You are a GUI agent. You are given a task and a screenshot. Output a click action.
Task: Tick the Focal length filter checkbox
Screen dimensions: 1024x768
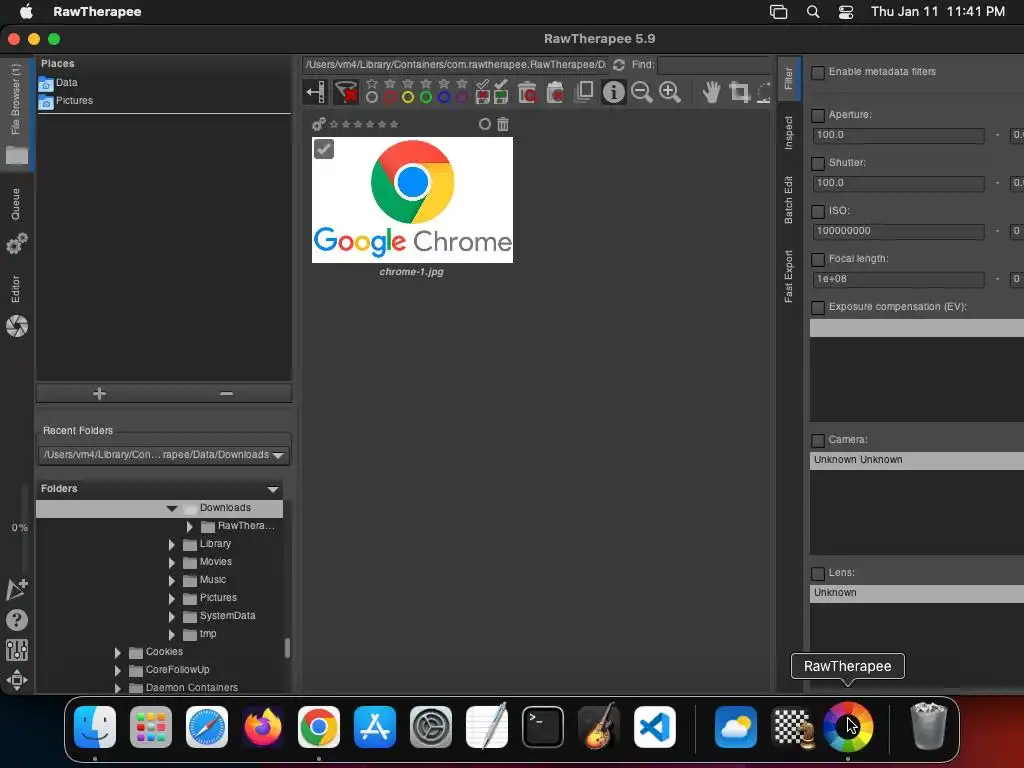click(818, 259)
